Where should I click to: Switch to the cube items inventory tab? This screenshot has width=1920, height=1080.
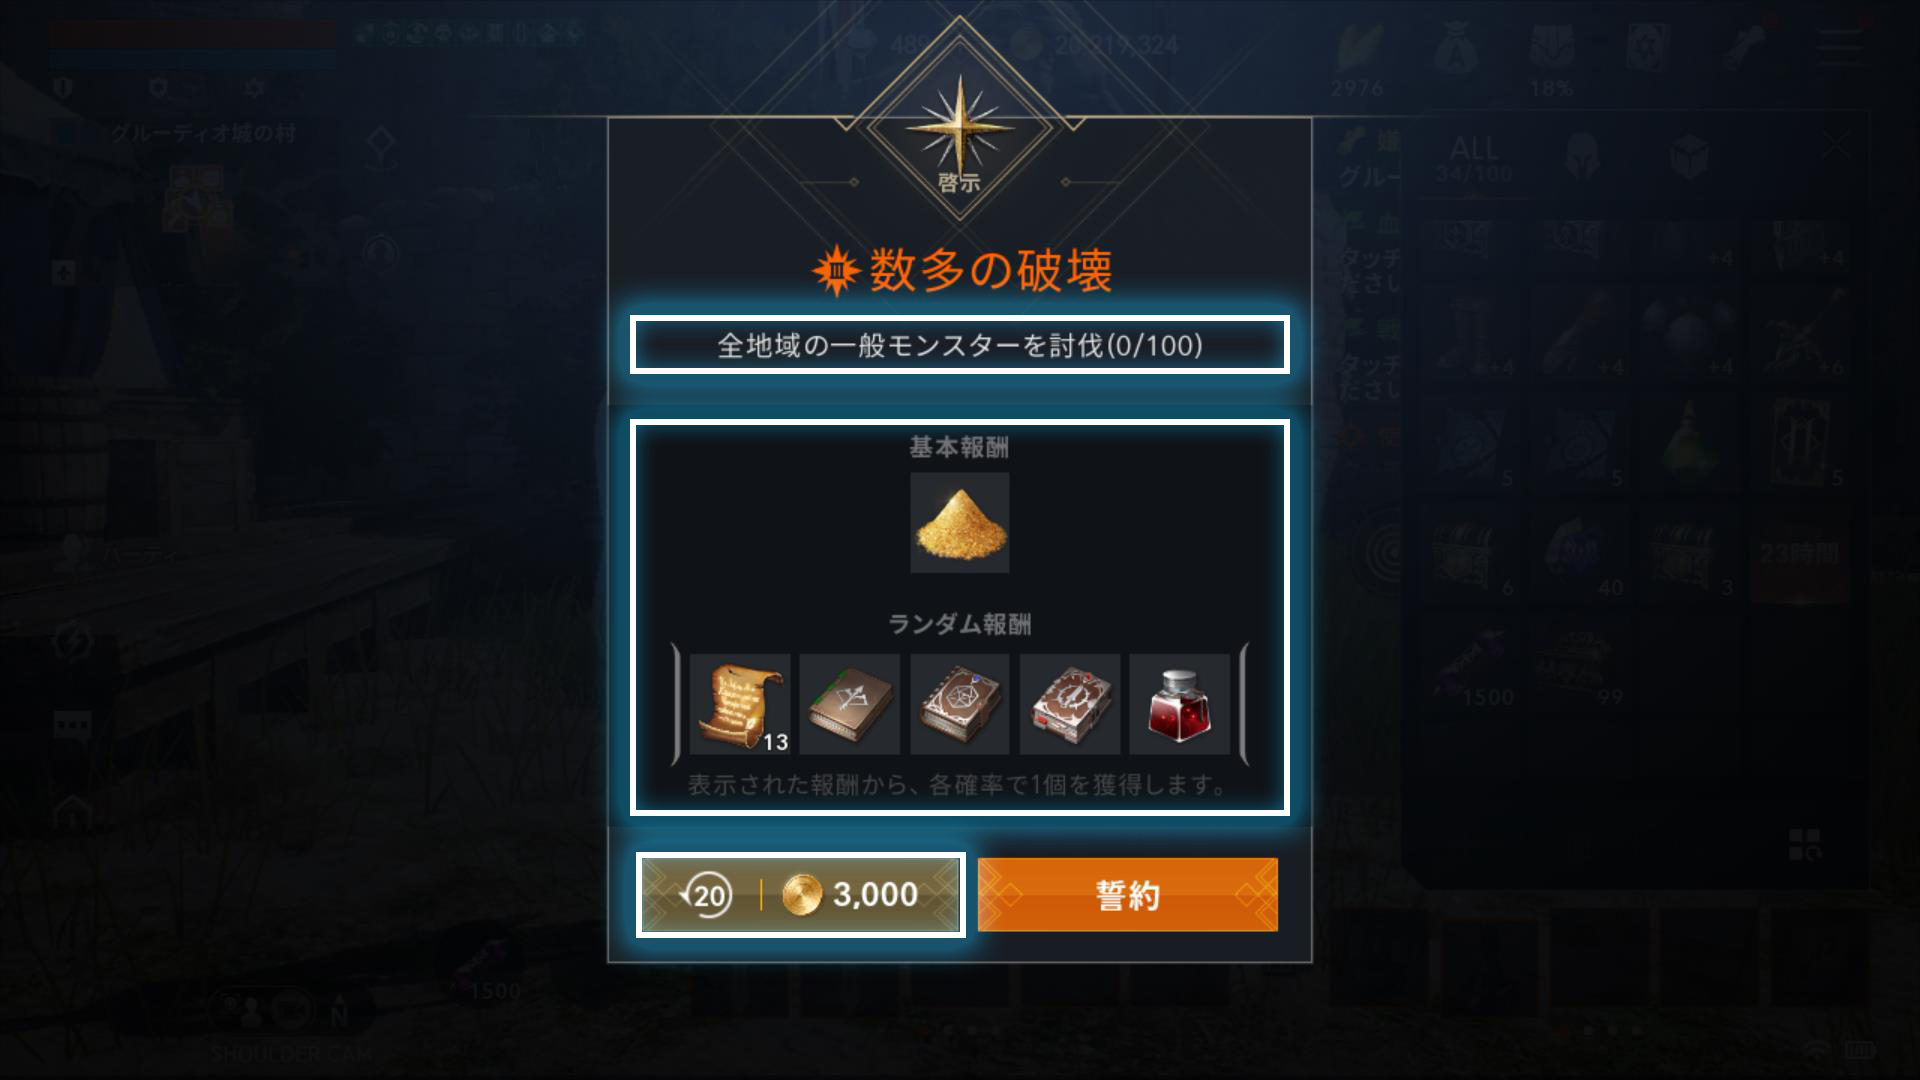tap(1689, 158)
